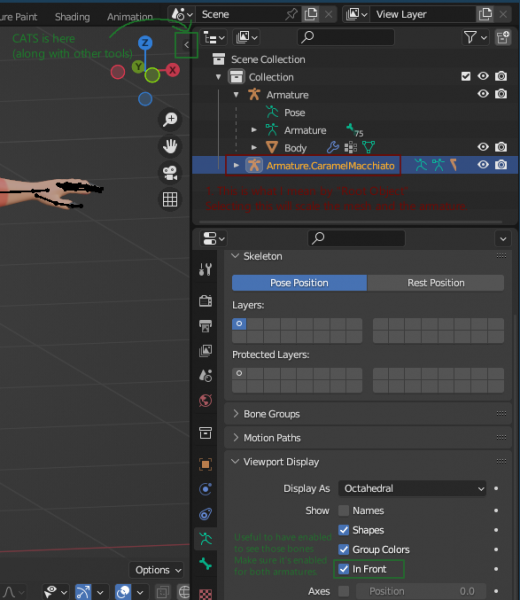Switch orthographic/perspective grid icon
This screenshot has width=520, height=600.
pyautogui.click(x=170, y=199)
